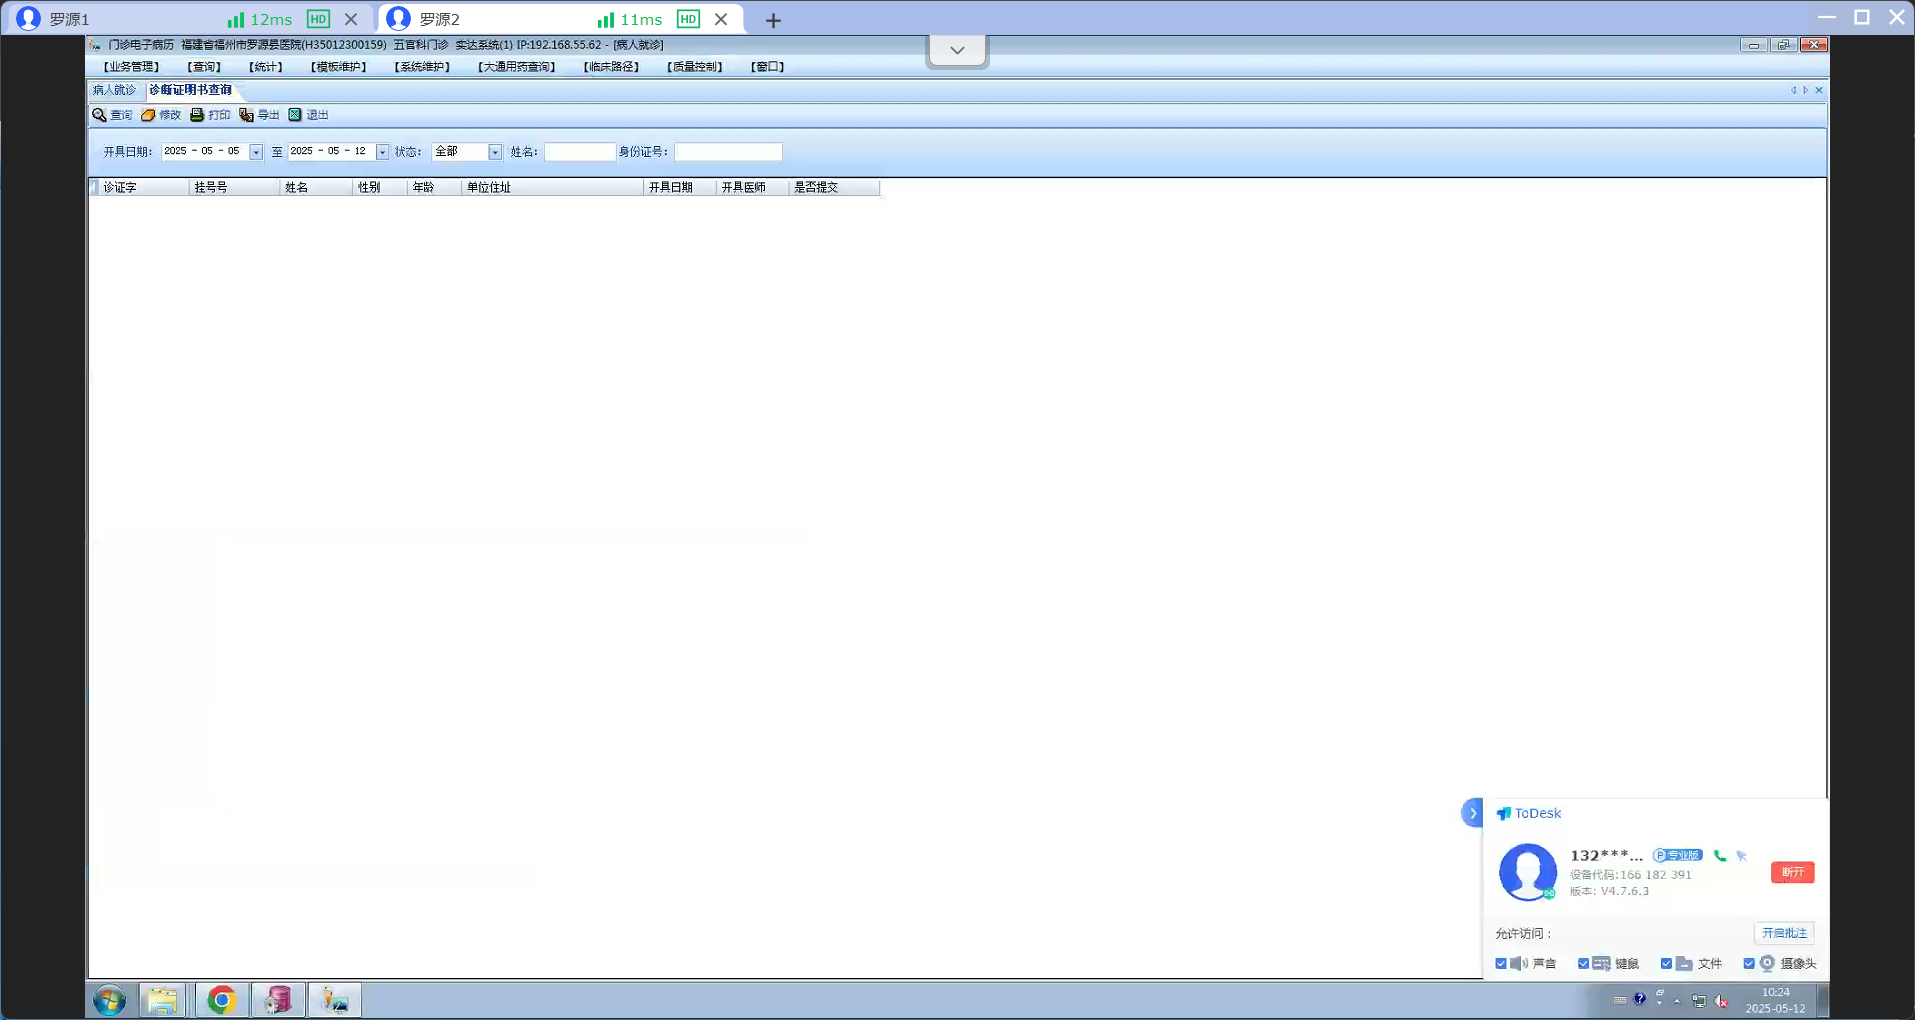Click the cursor pointer icon in ToDesk panel
The height and width of the screenshot is (1020, 1915).
(x=1742, y=856)
